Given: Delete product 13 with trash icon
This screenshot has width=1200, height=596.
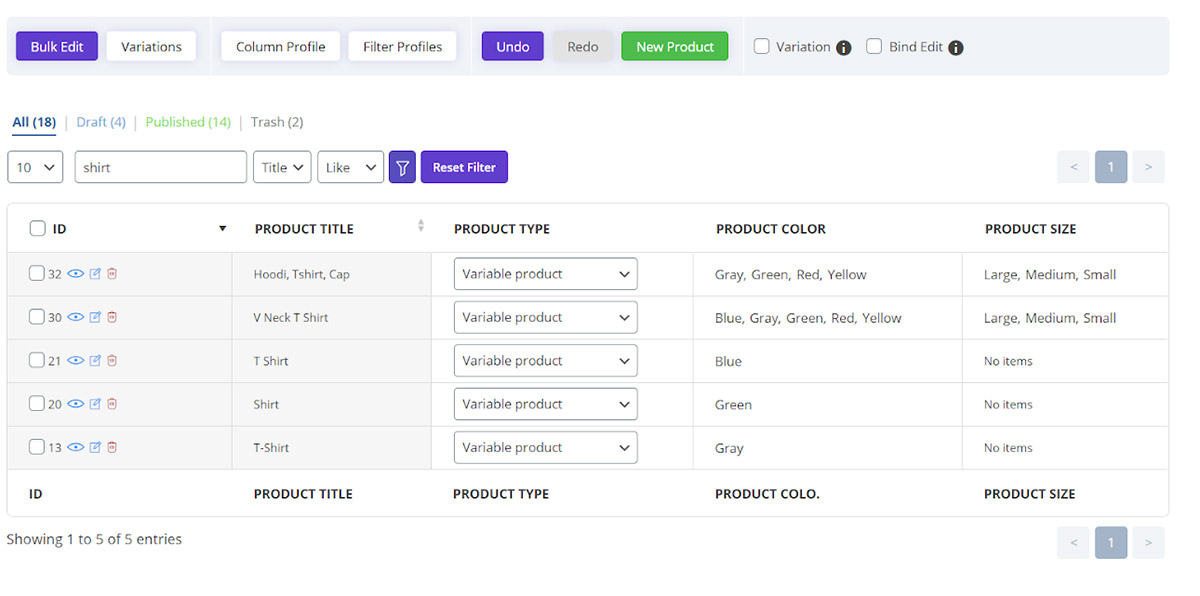Looking at the screenshot, I should click(112, 447).
